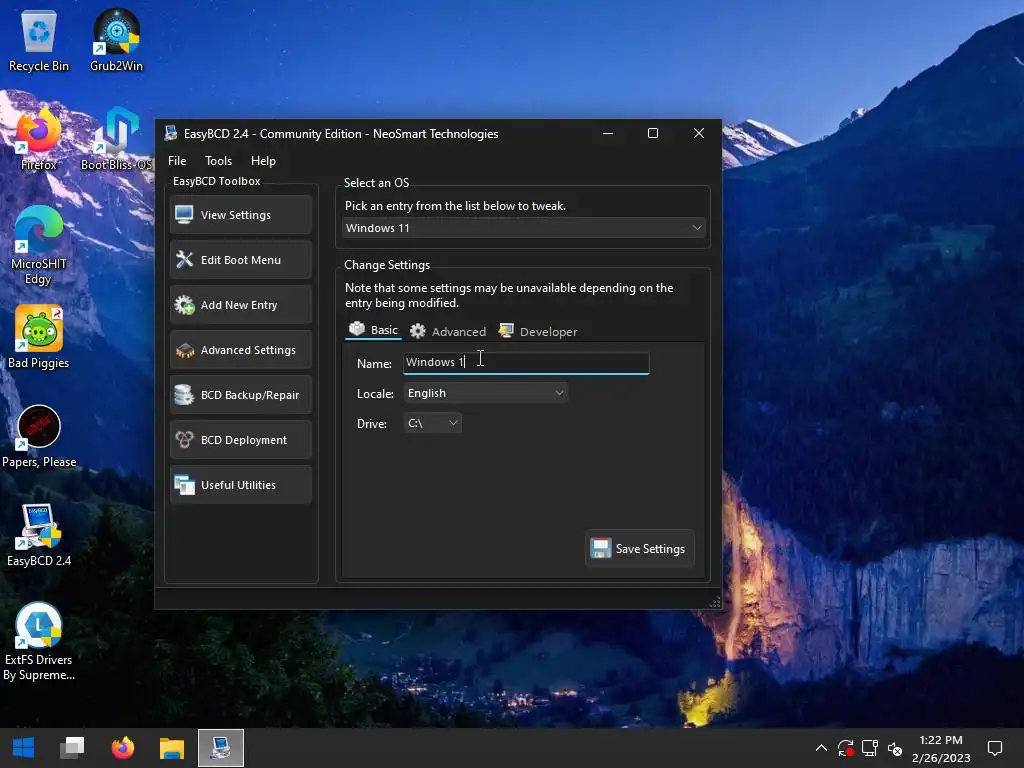The height and width of the screenshot is (768, 1024).
Task: Select Advanced Settings in the toolbox
Action: point(241,350)
